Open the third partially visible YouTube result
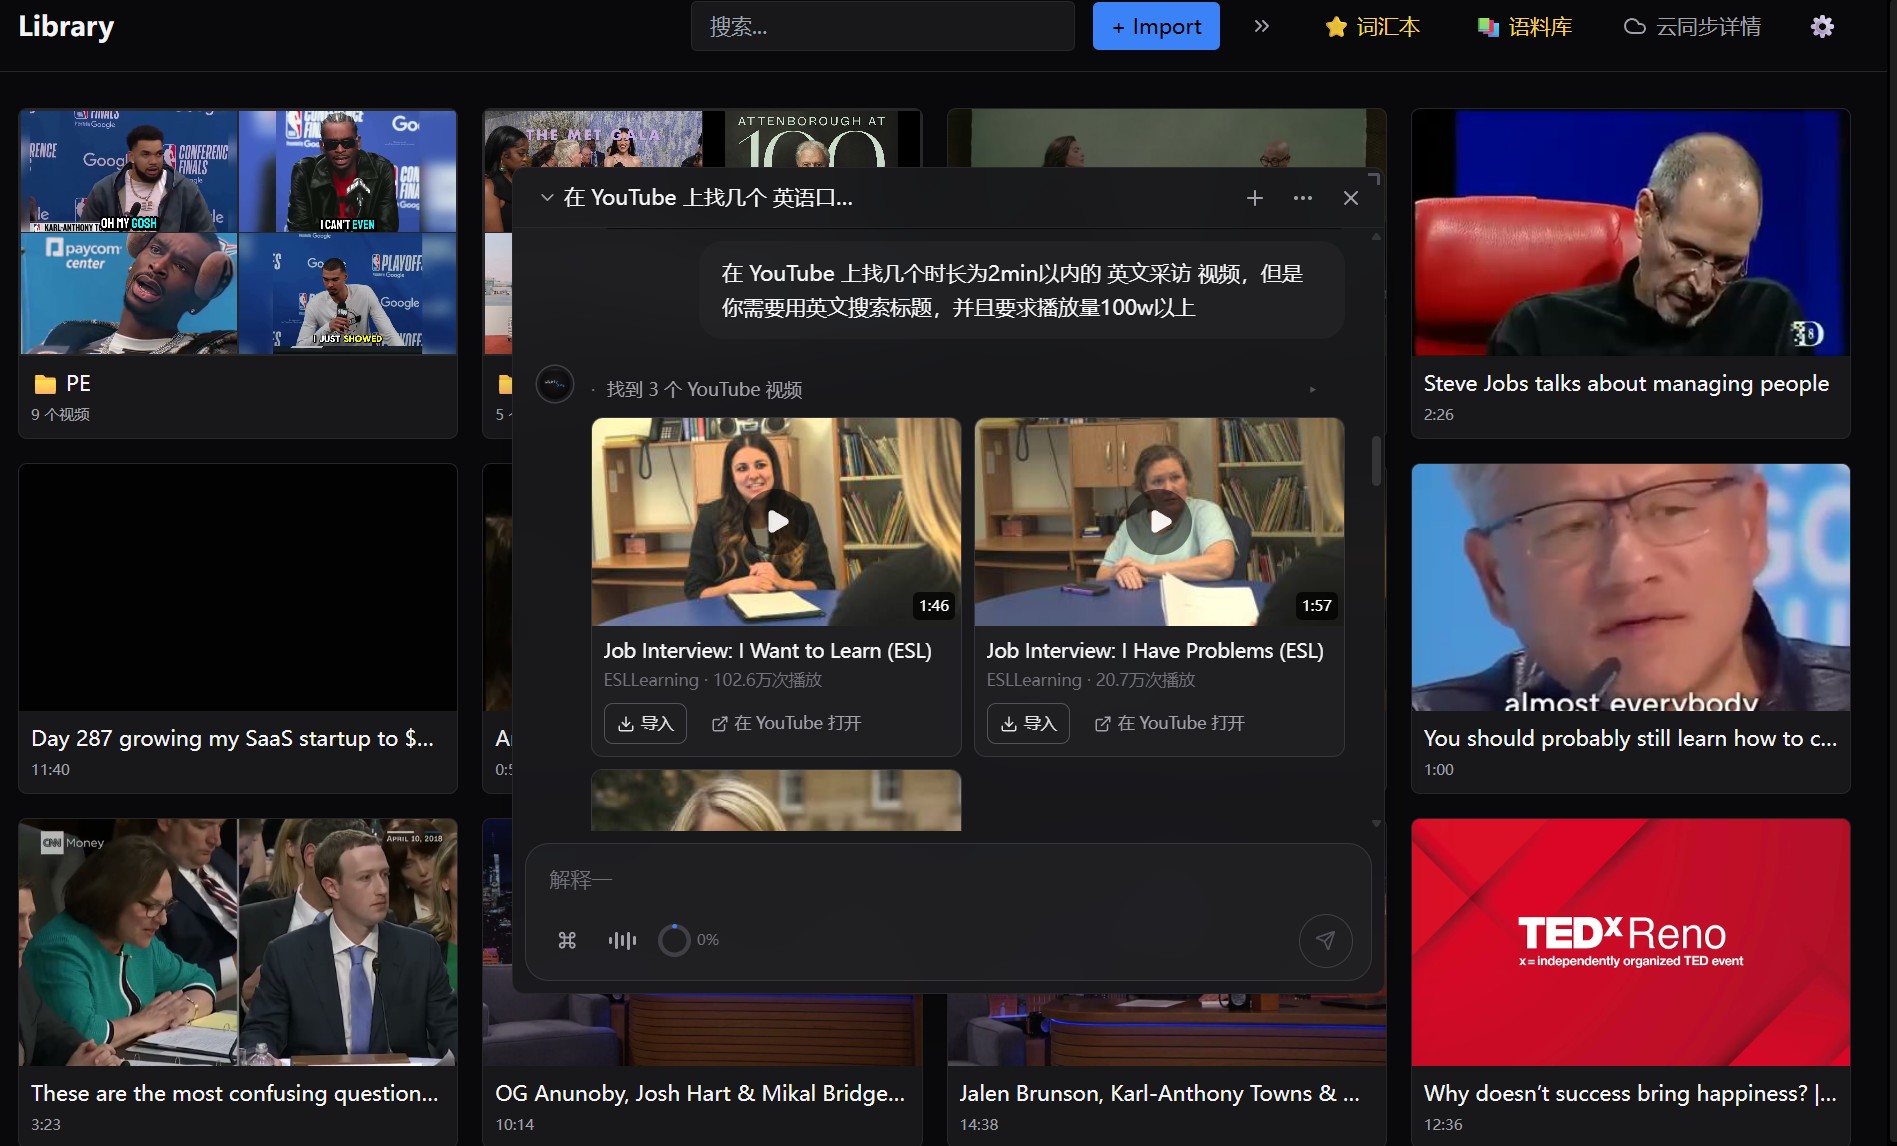 776,800
